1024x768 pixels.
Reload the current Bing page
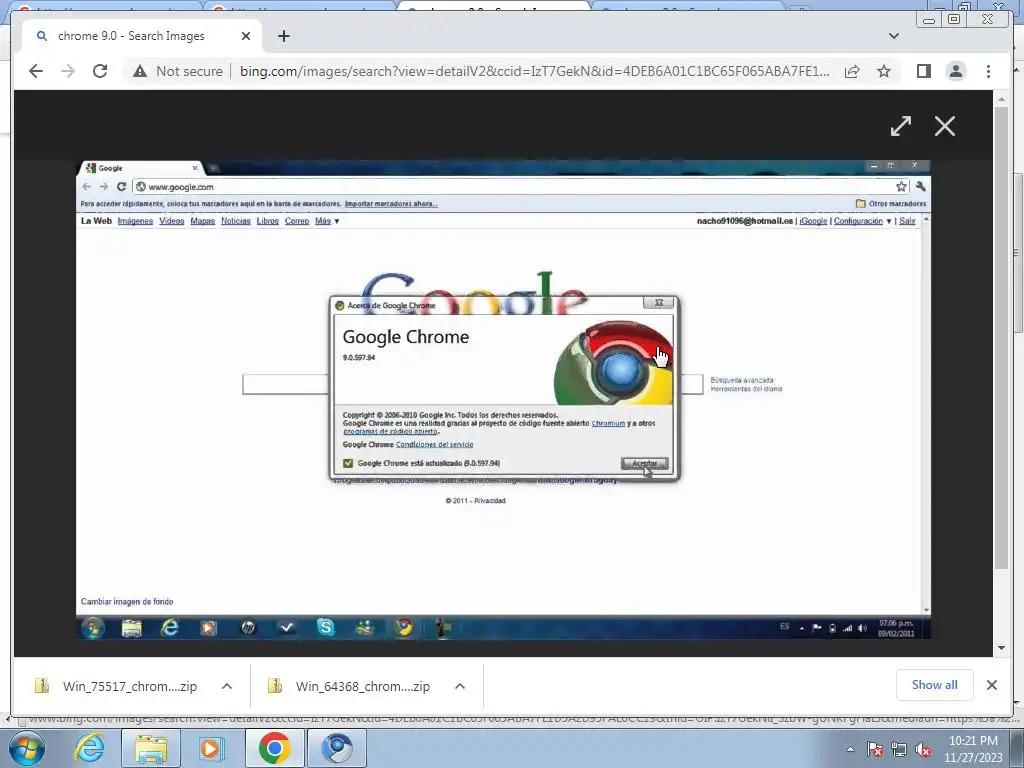pos(100,71)
